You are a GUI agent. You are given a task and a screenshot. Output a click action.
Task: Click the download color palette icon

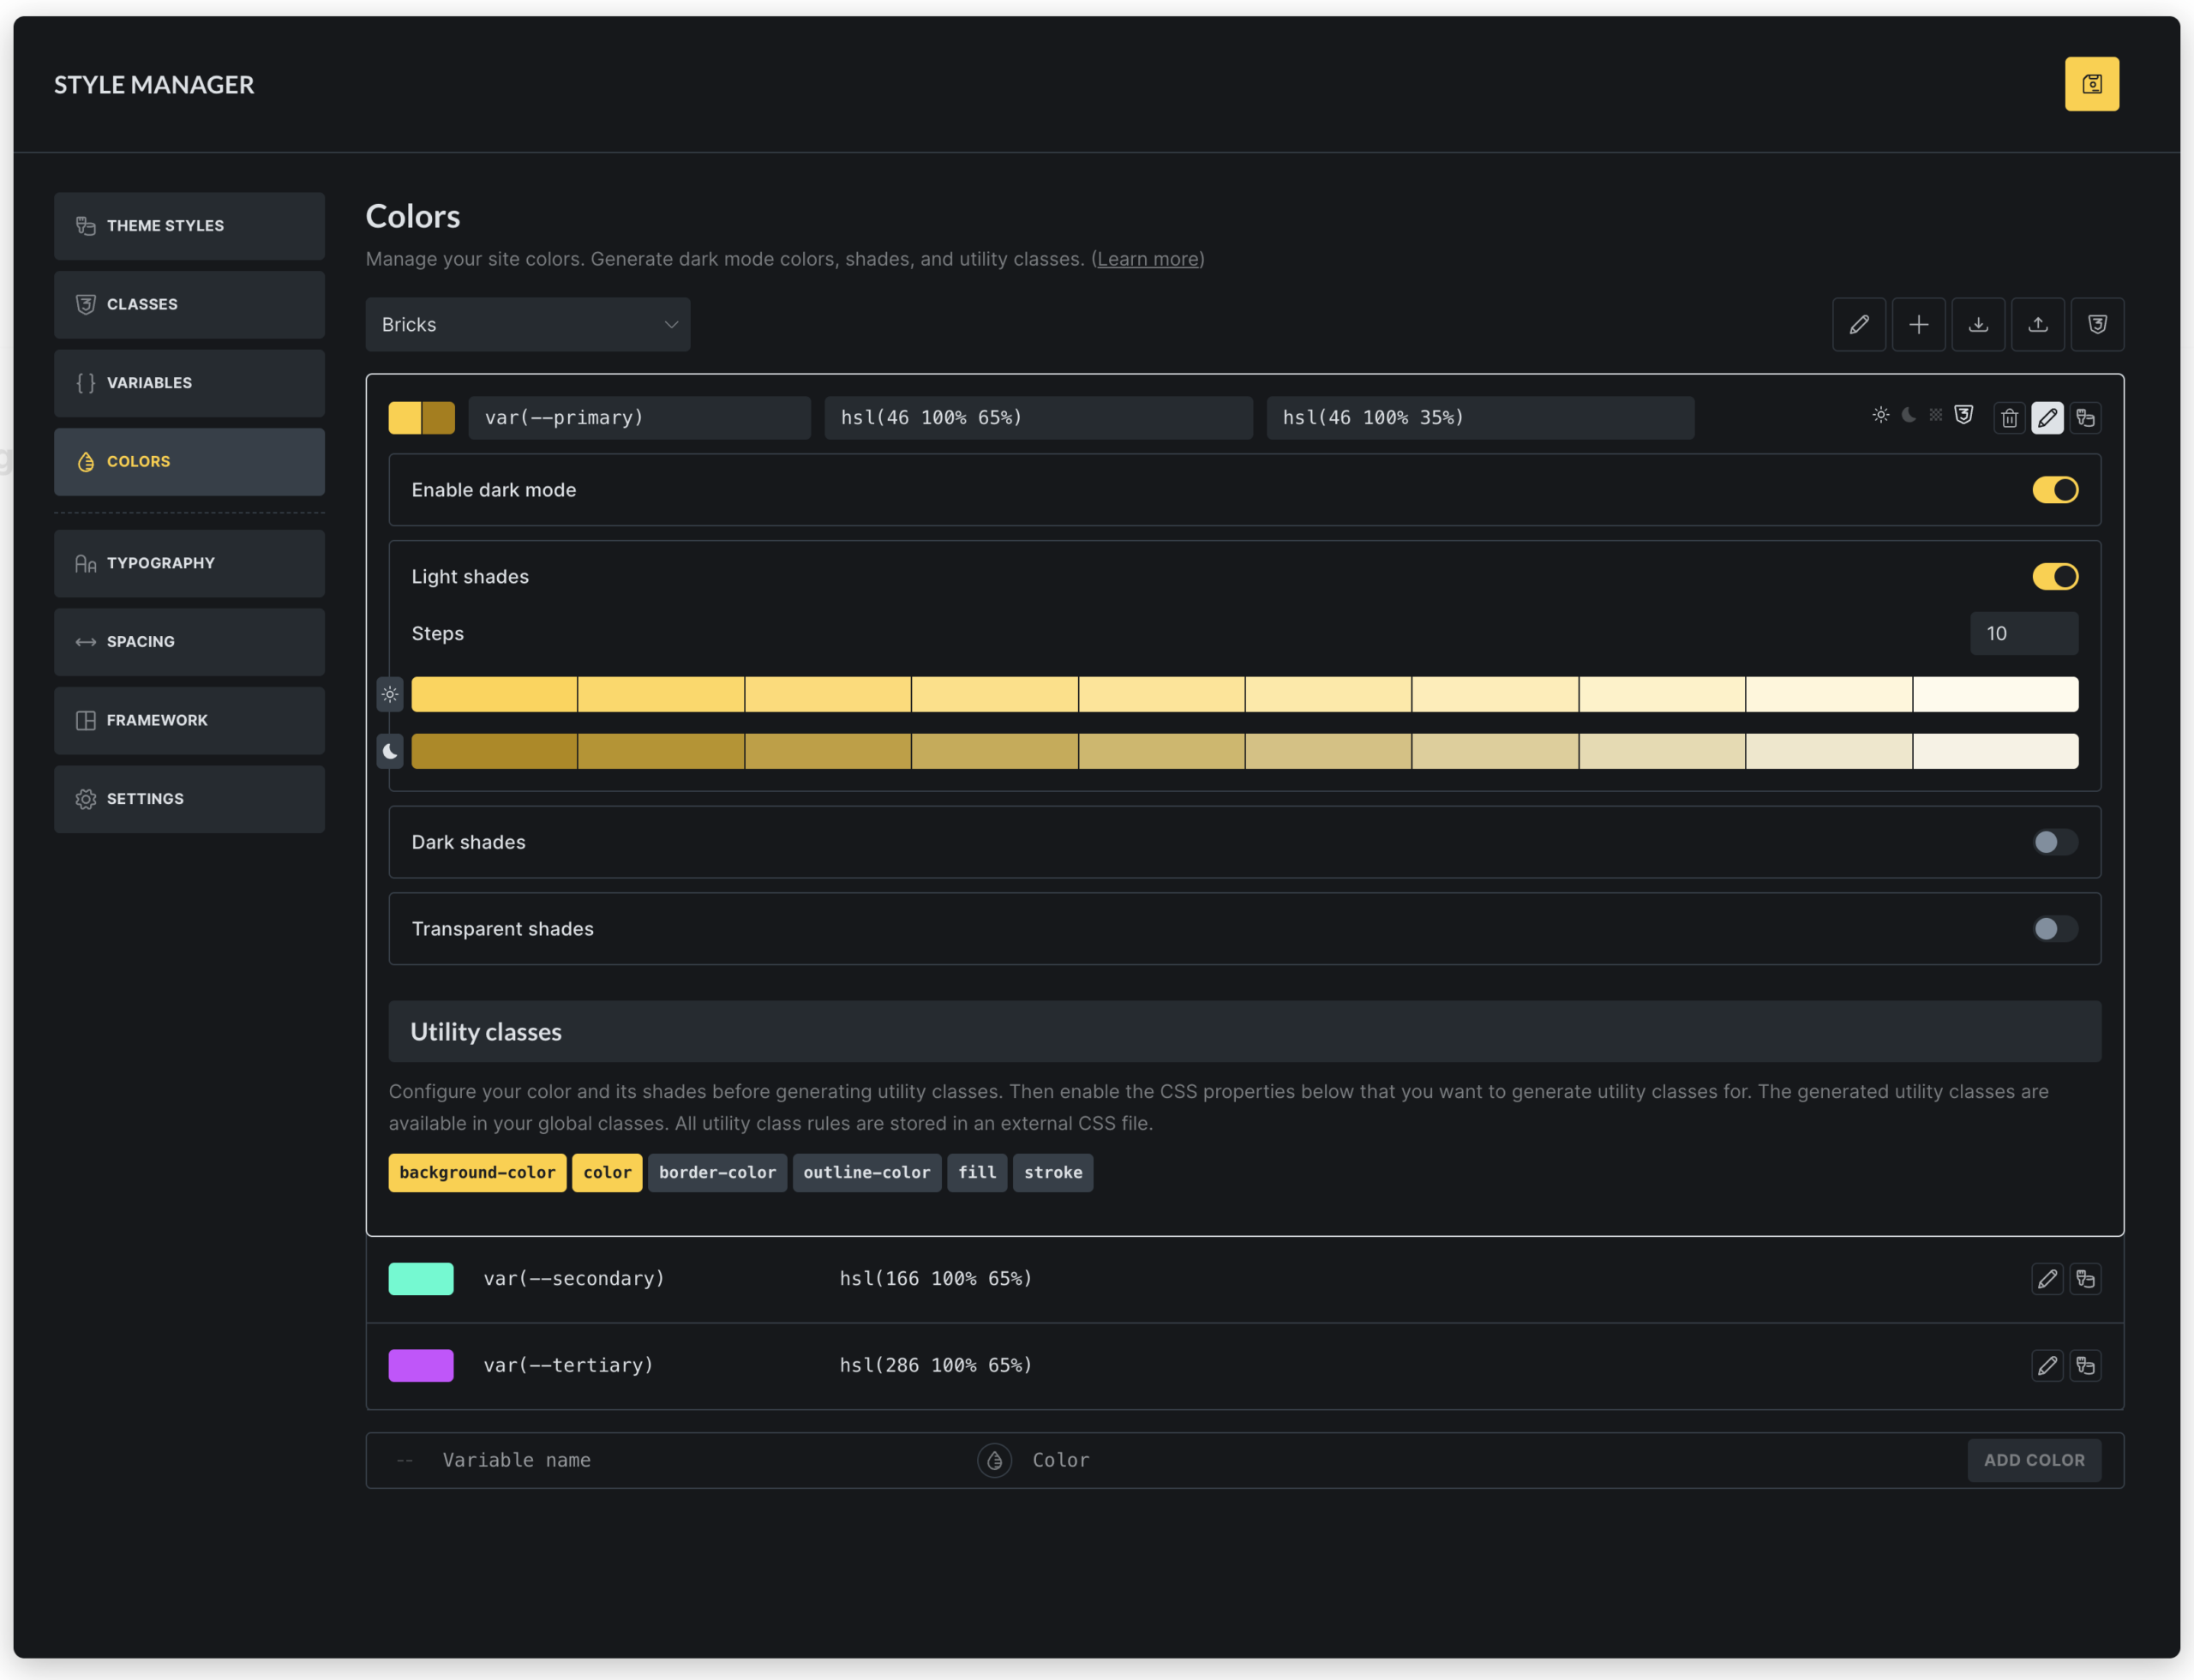pos(1978,324)
